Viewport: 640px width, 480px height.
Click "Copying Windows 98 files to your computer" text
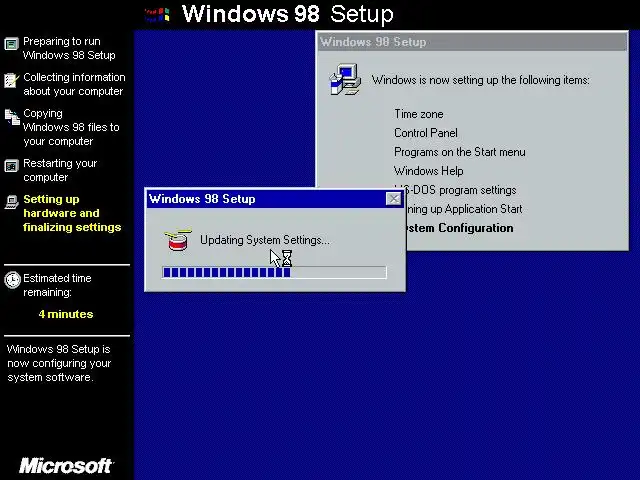tap(71, 127)
